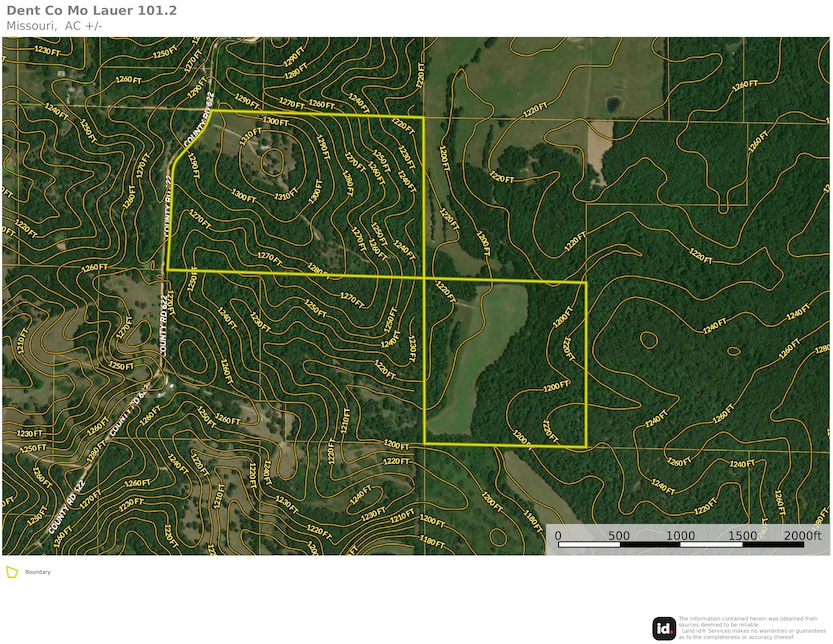Click the 500 label on the scale bar
Viewport: 833px width, 644px height.
point(619,536)
